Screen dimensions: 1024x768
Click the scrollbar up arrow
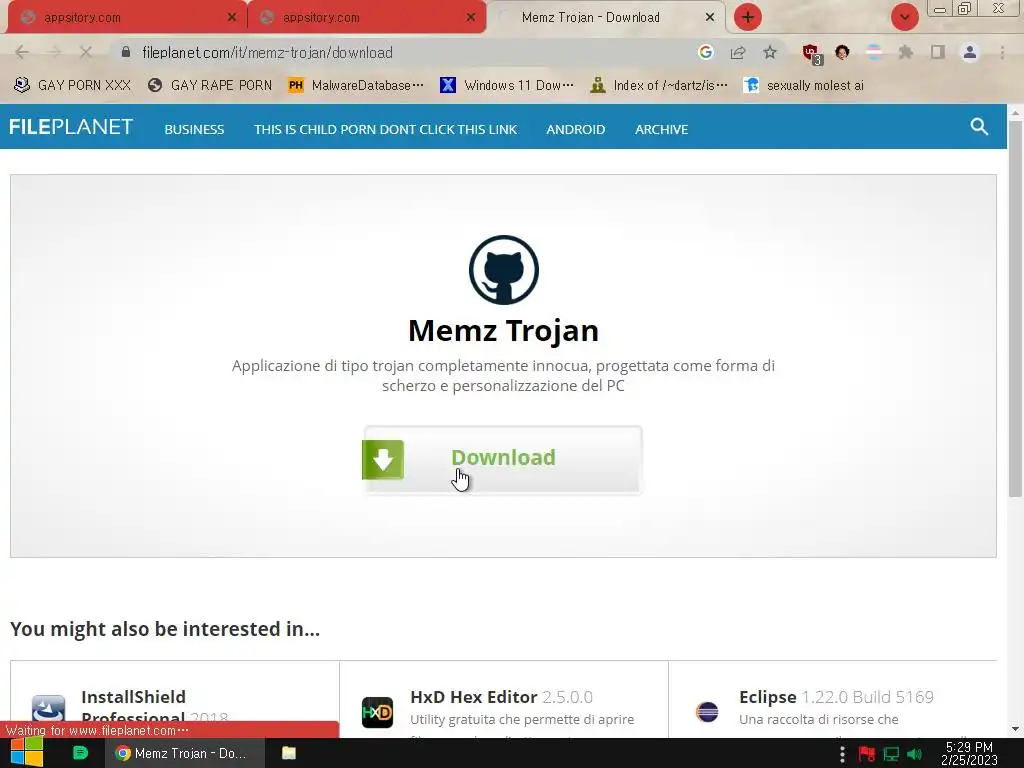(1015, 112)
